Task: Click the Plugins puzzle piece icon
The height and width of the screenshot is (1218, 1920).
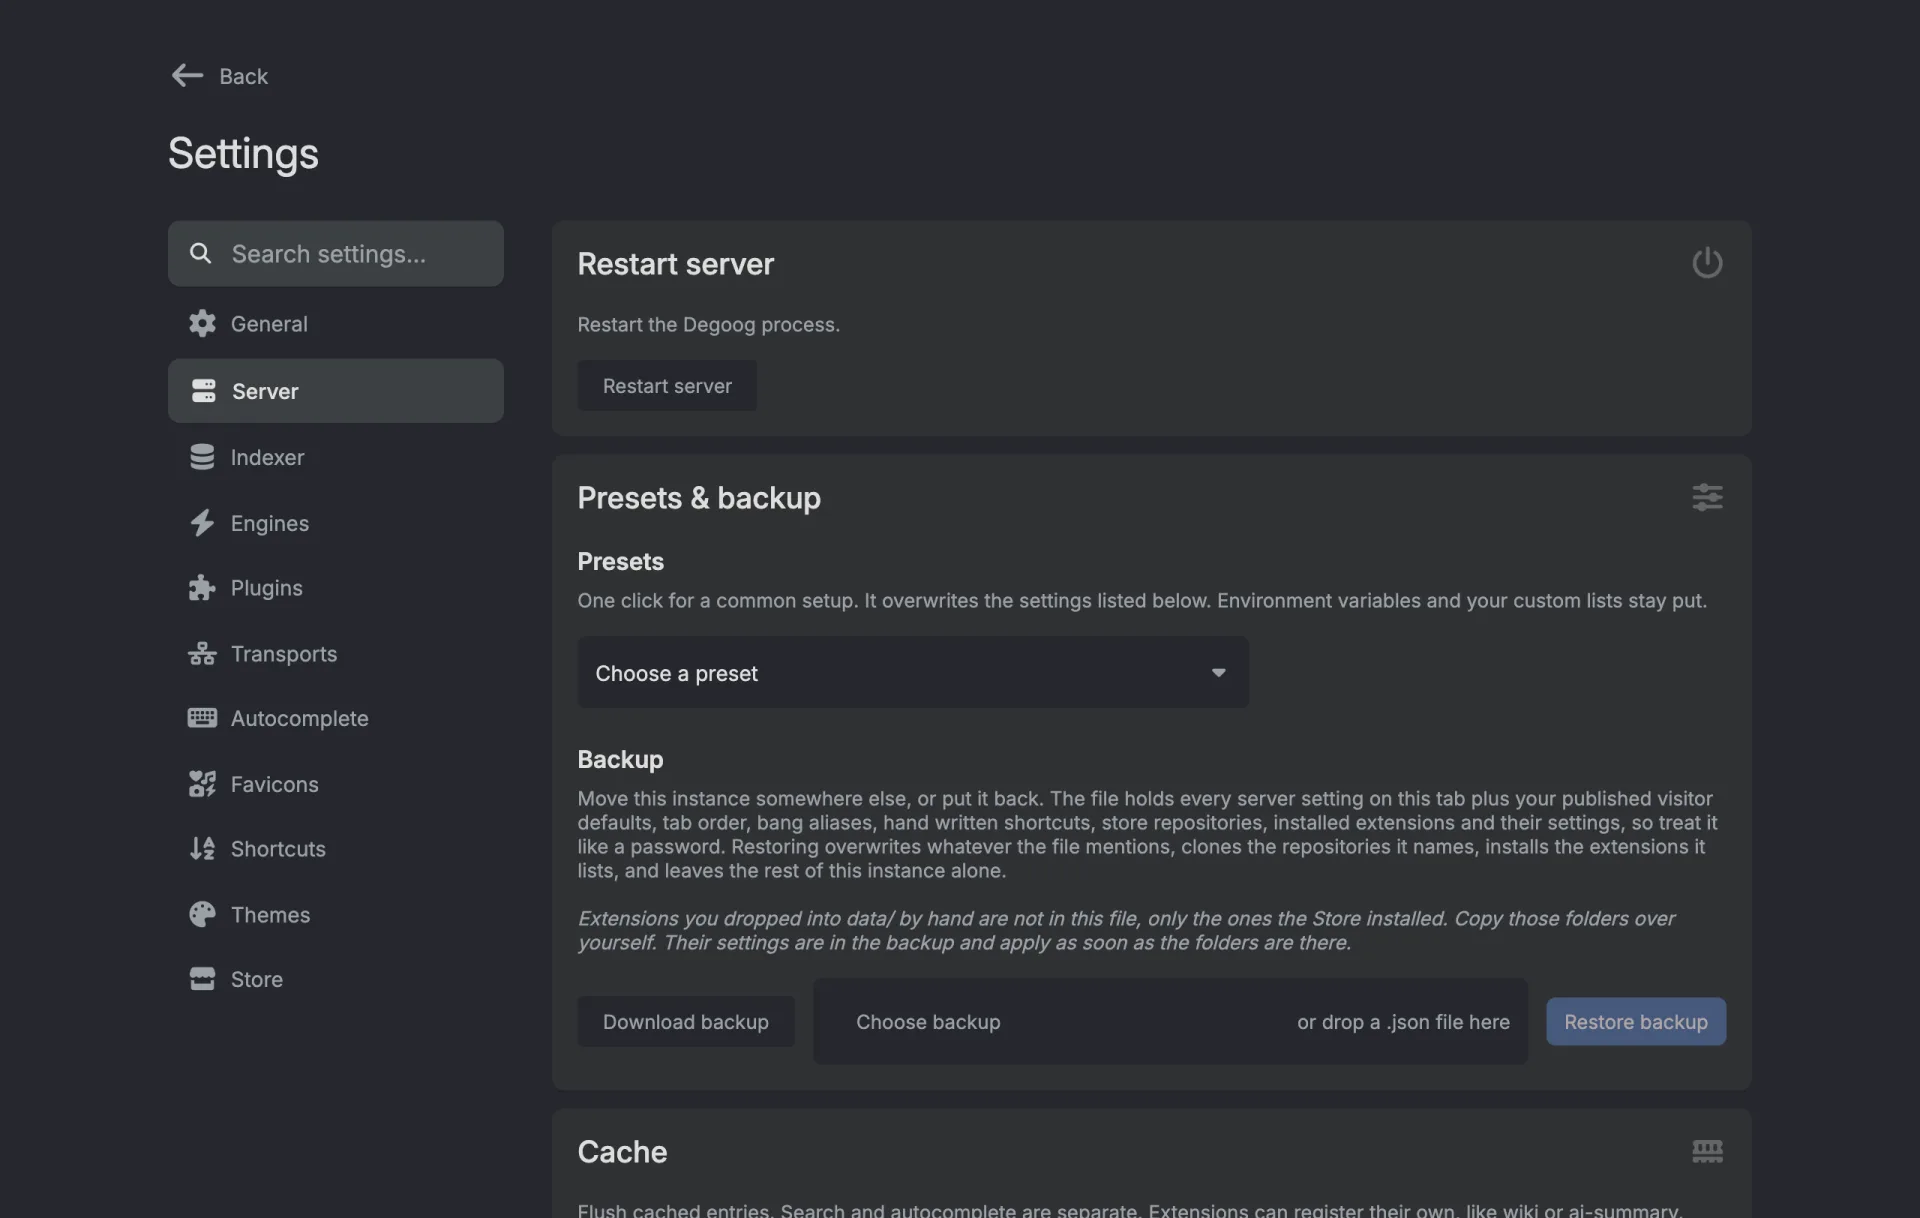Action: (202, 588)
